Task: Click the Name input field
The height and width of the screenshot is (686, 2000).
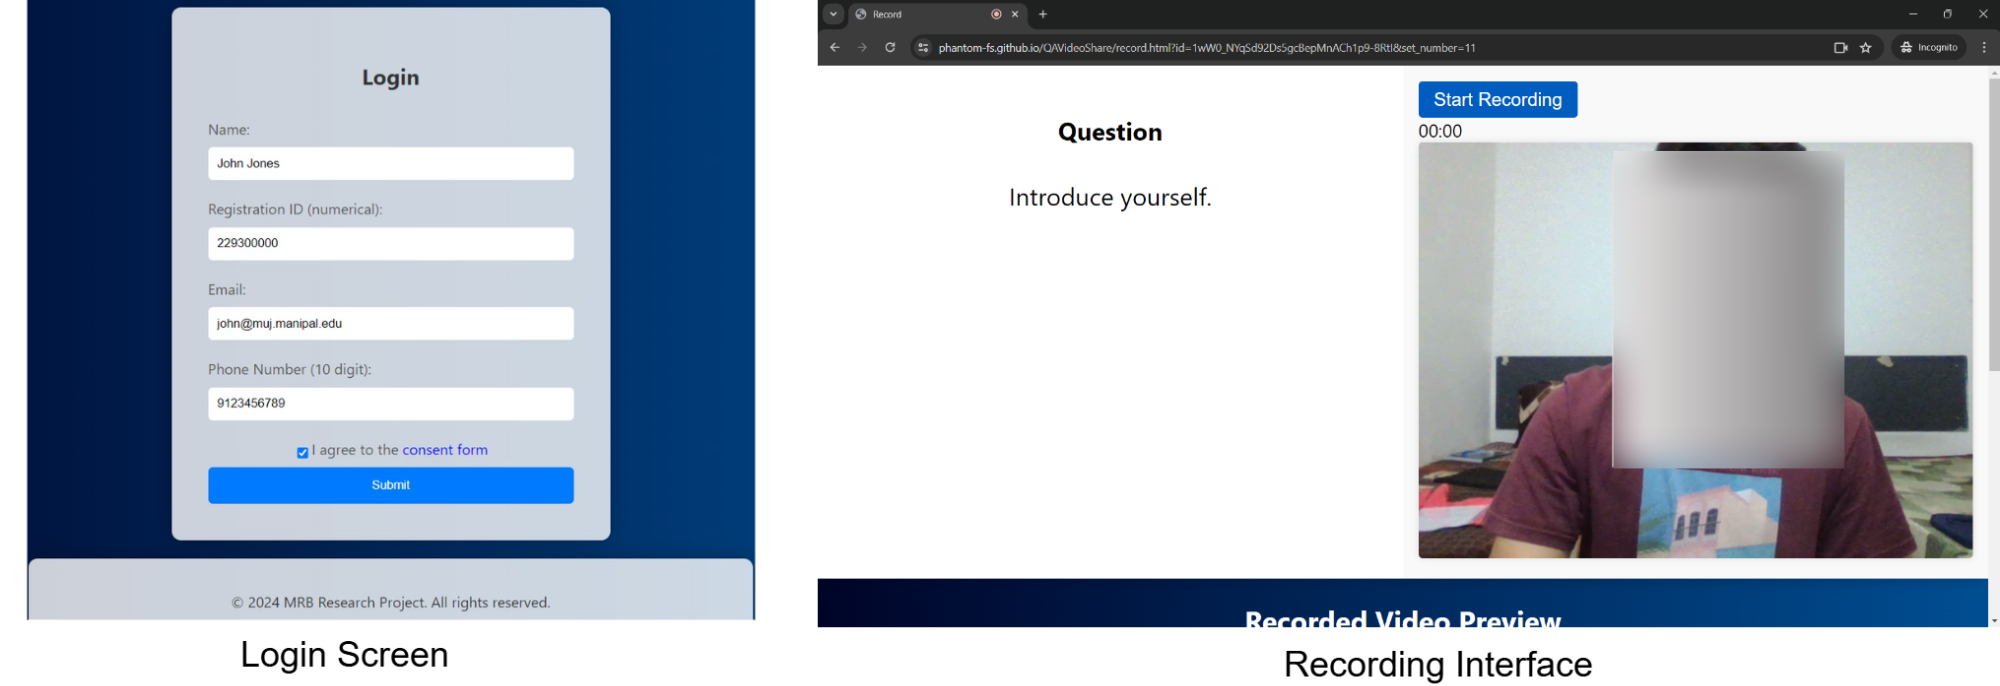Action: (390, 163)
